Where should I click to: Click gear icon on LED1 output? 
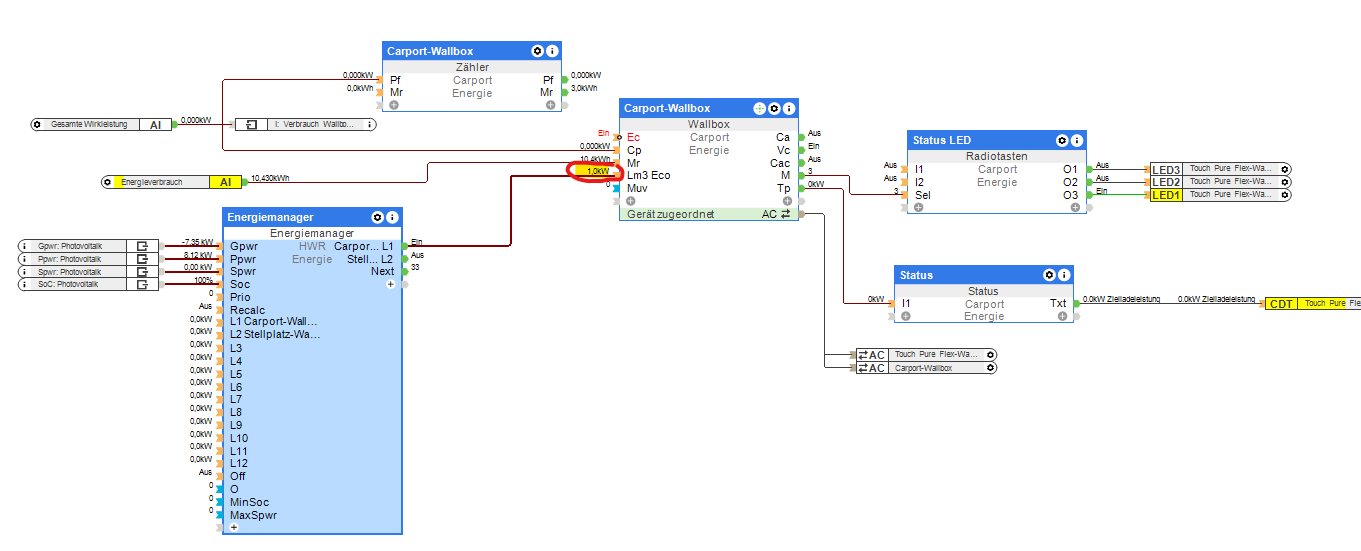(x=1286, y=195)
